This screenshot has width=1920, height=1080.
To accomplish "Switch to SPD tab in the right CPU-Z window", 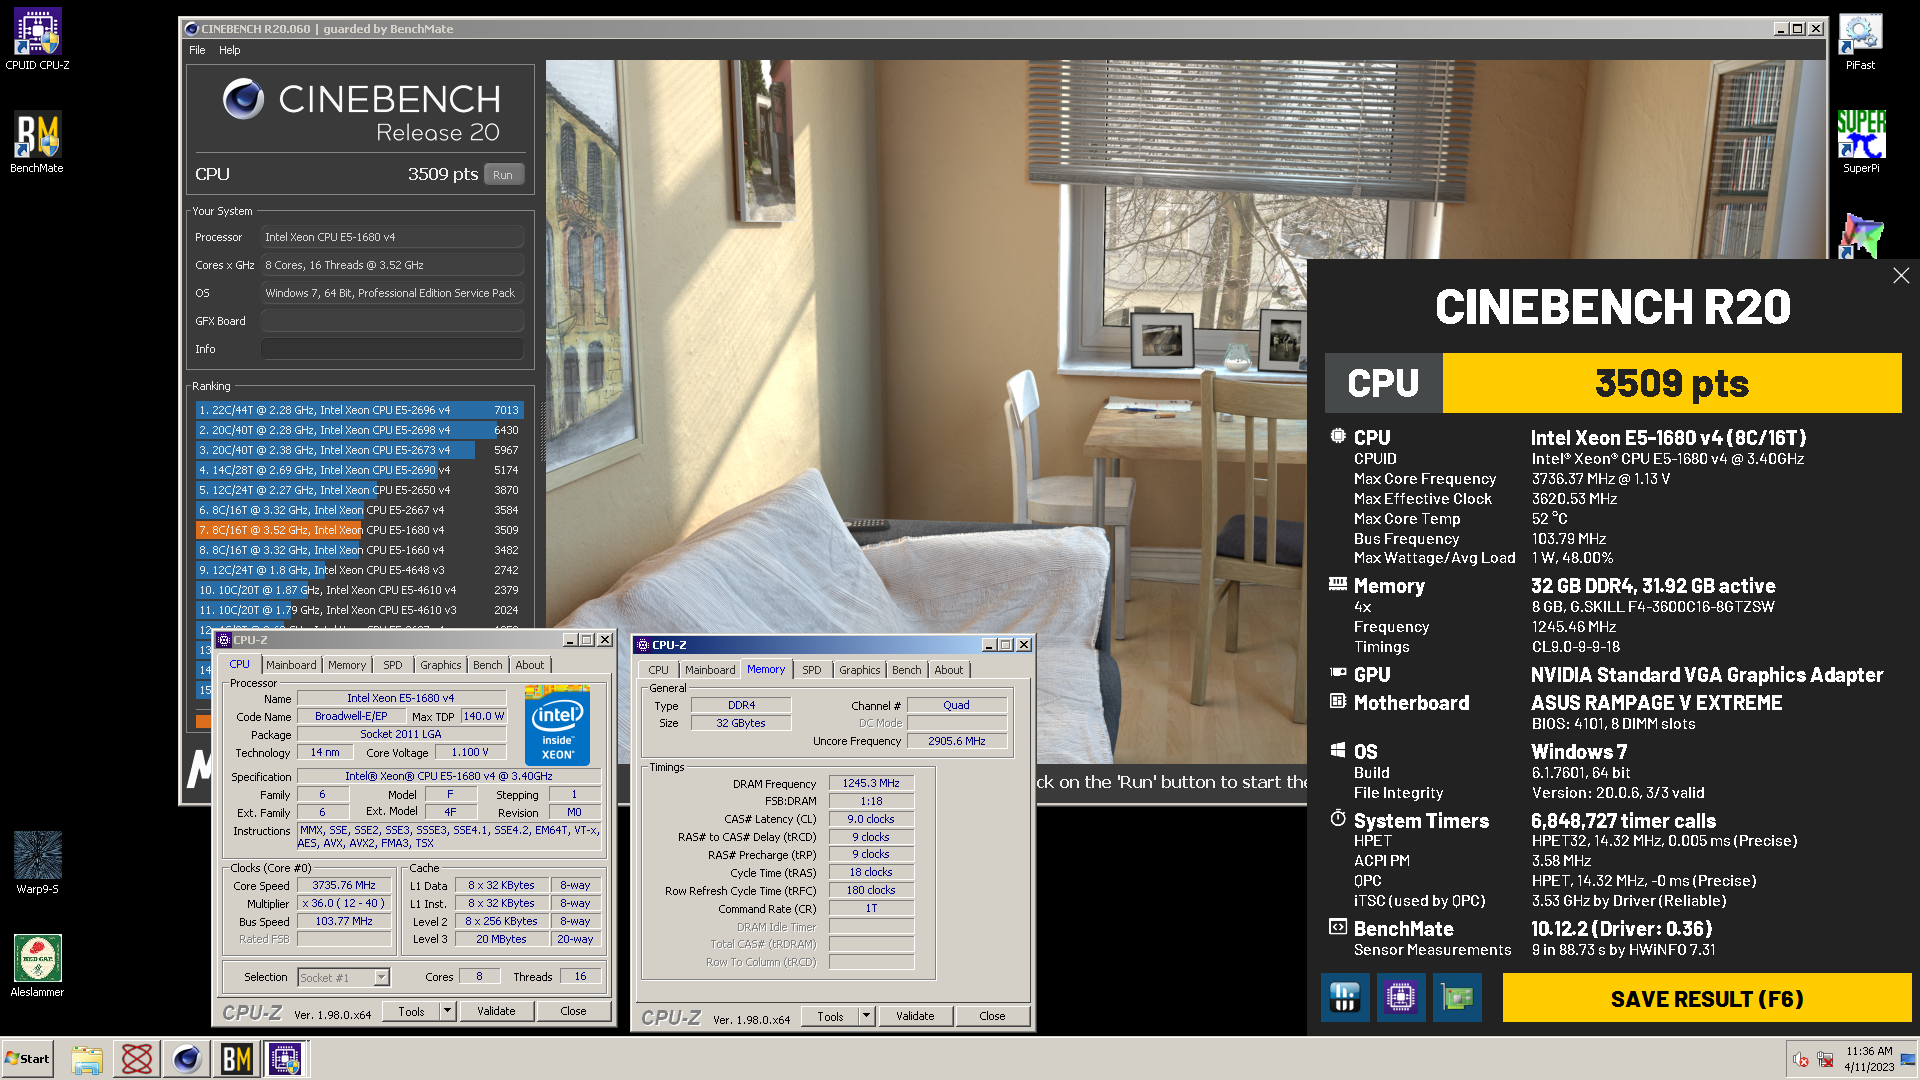I will (x=812, y=670).
